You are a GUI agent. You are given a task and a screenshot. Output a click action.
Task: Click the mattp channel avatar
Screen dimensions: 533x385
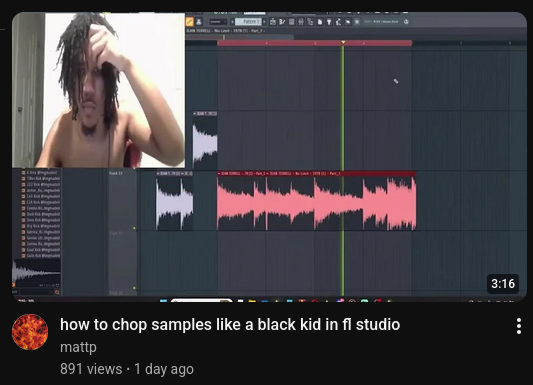[x=30, y=332]
